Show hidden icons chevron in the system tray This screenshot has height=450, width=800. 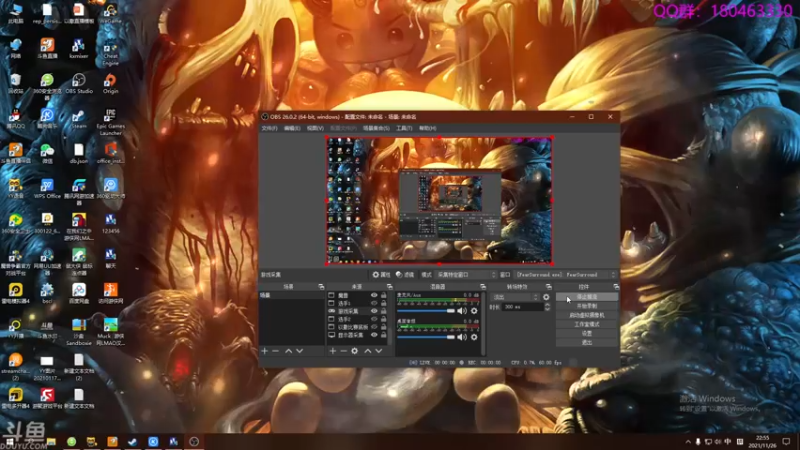pos(688,442)
